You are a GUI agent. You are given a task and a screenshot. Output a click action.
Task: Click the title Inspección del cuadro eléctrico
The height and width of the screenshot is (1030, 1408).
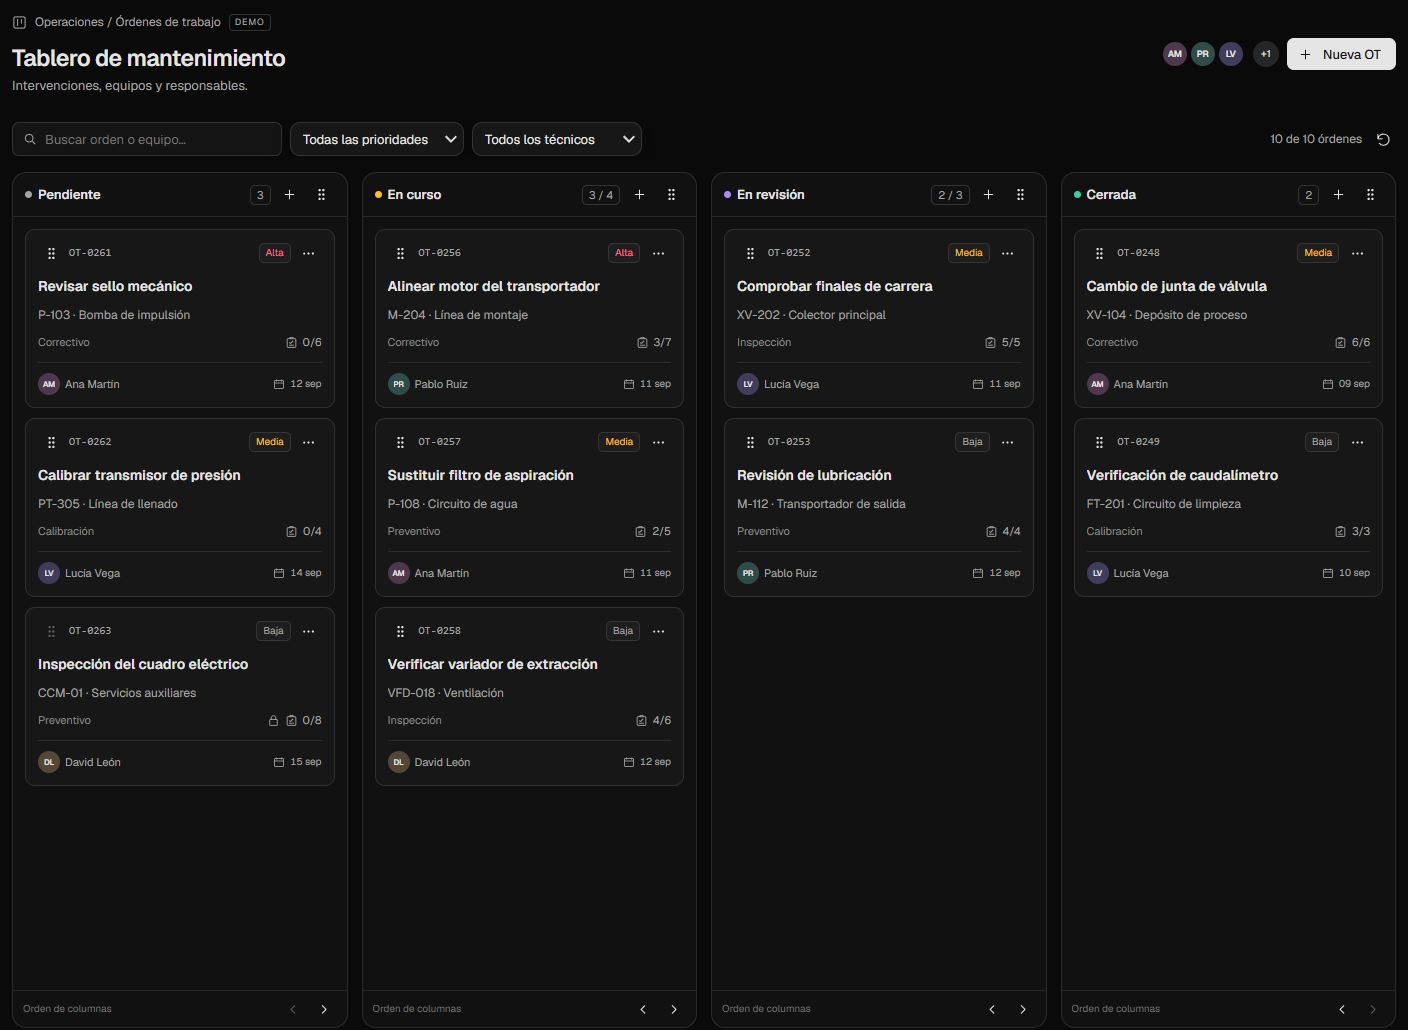(x=143, y=664)
